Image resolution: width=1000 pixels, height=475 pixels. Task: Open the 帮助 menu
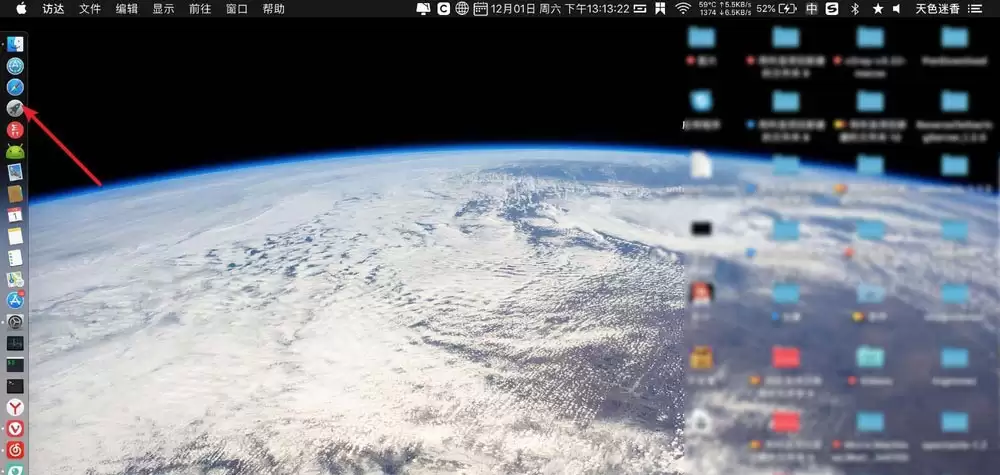pos(274,9)
